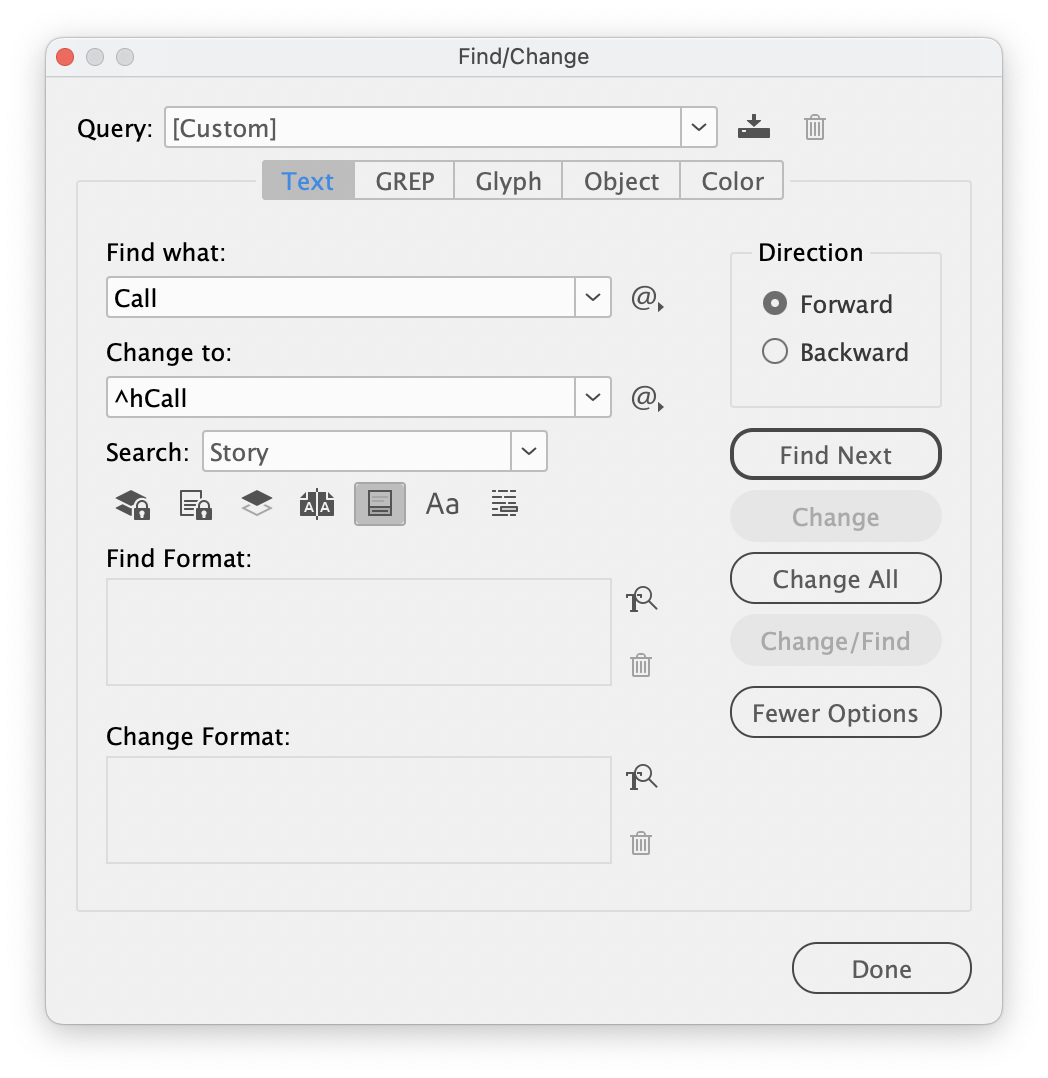Open Change to history dropdown
The image size is (1048, 1078).
click(593, 397)
